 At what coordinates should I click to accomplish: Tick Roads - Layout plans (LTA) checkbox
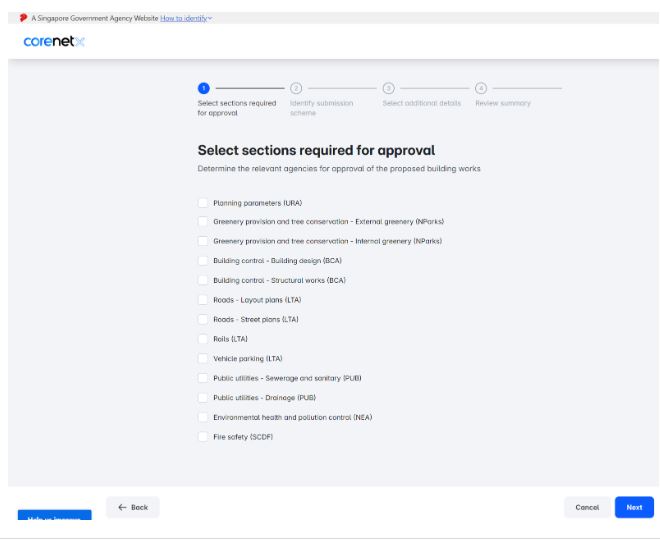203,300
